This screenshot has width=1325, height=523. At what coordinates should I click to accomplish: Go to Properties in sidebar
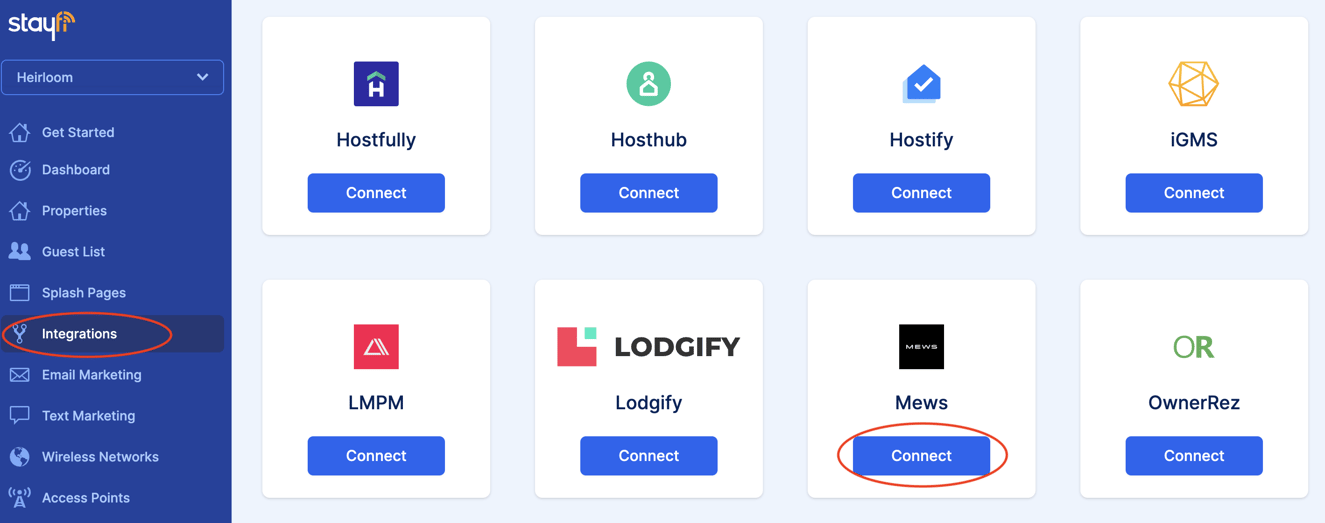tap(74, 211)
